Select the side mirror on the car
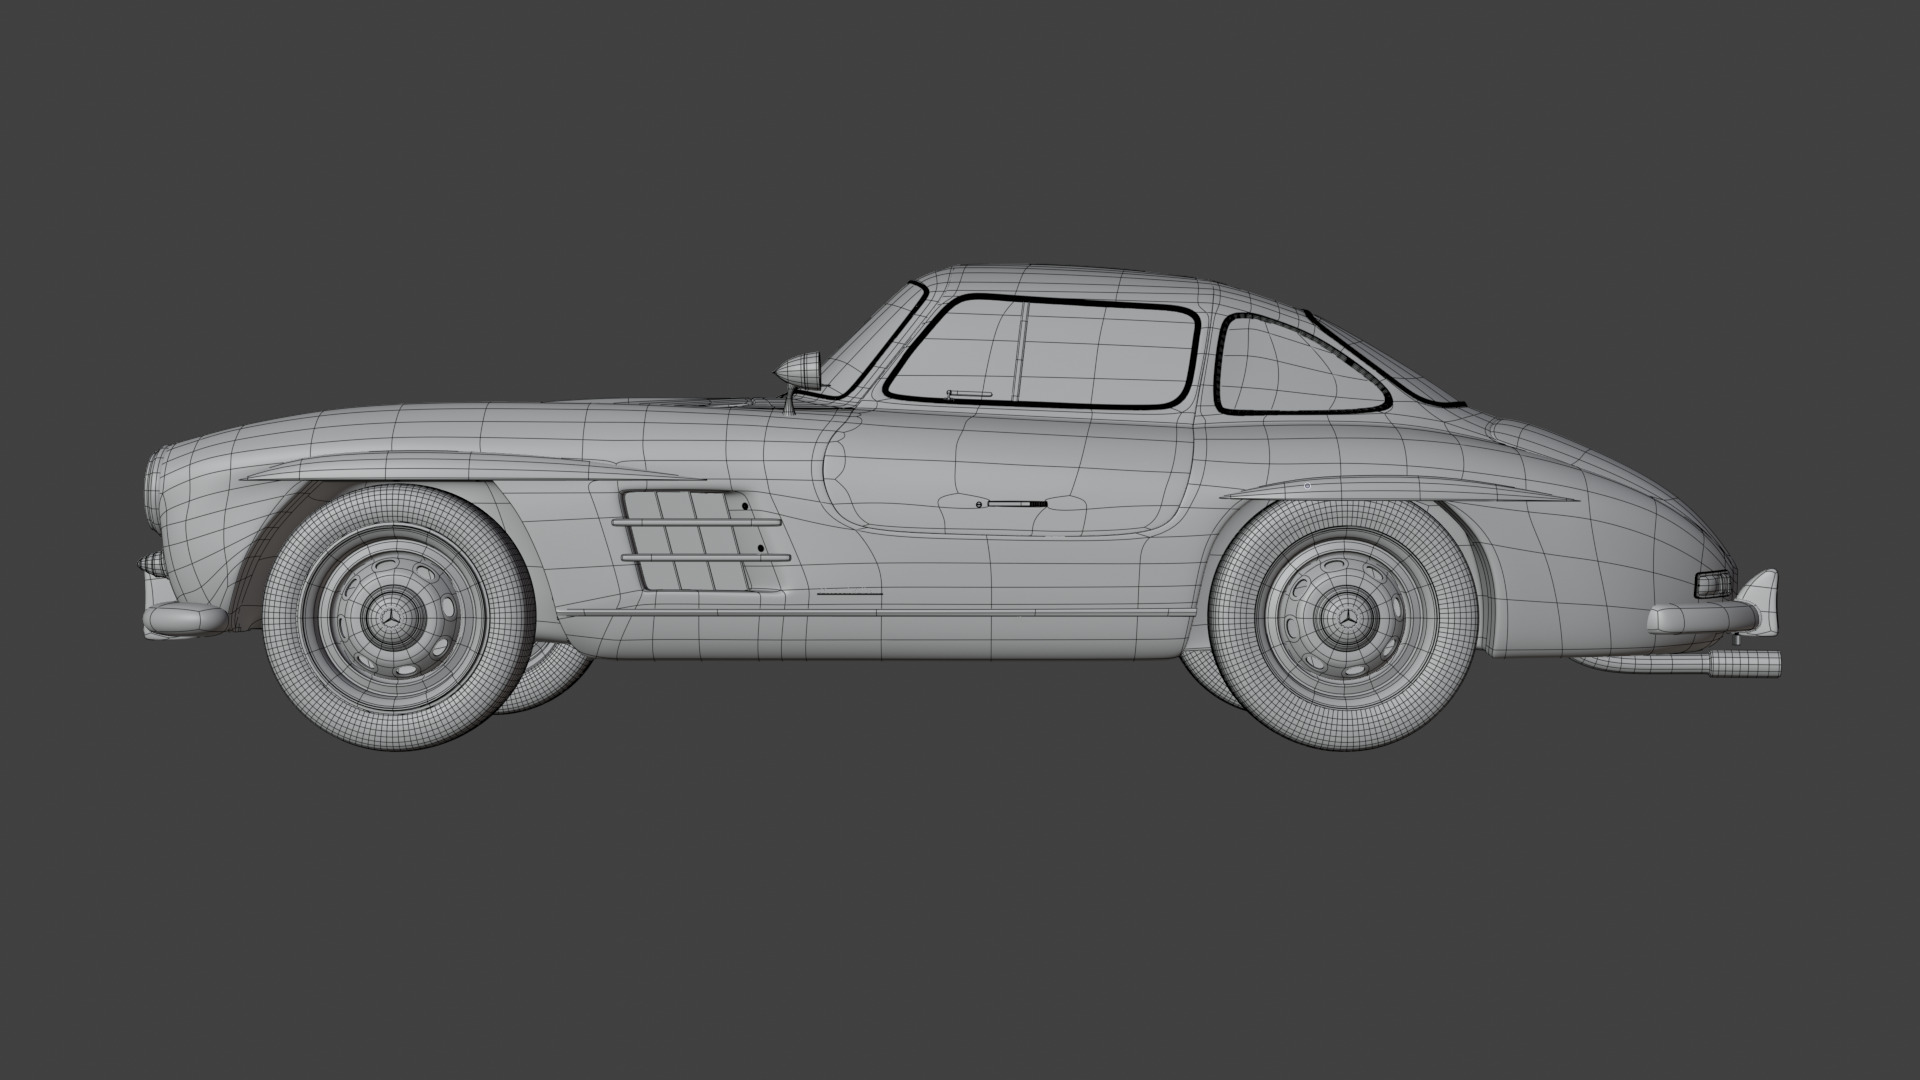This screenshot has height=1080, width=1920. [799, 370]
